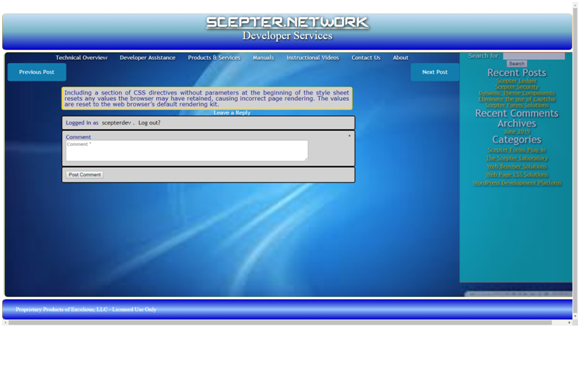Click the Next Post button
The height and width of the screenshot is (370, 580).
[435, 72]
